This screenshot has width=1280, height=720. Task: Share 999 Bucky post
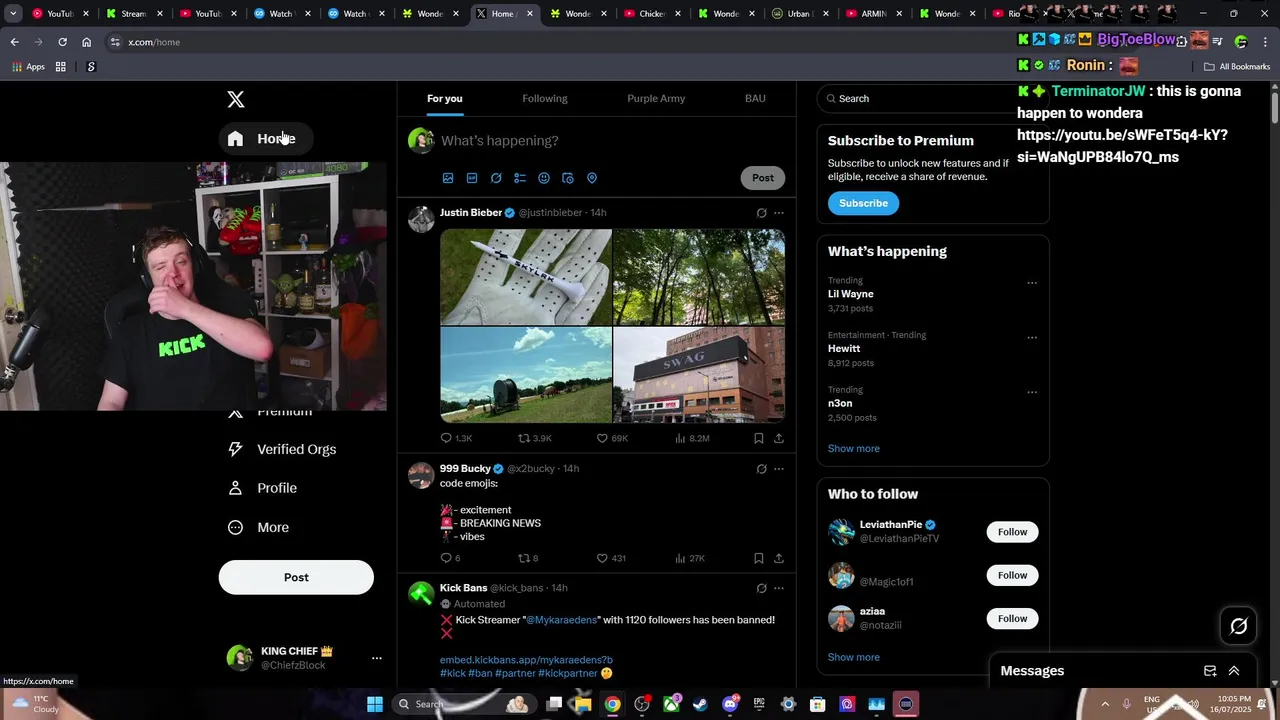[779, 558]
